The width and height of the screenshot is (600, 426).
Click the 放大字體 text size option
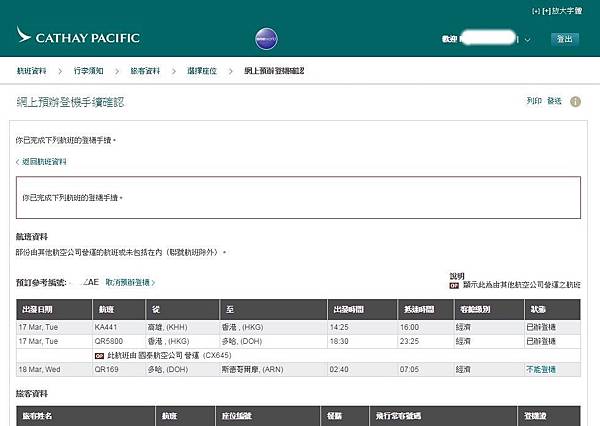click(x=562, y=11)
